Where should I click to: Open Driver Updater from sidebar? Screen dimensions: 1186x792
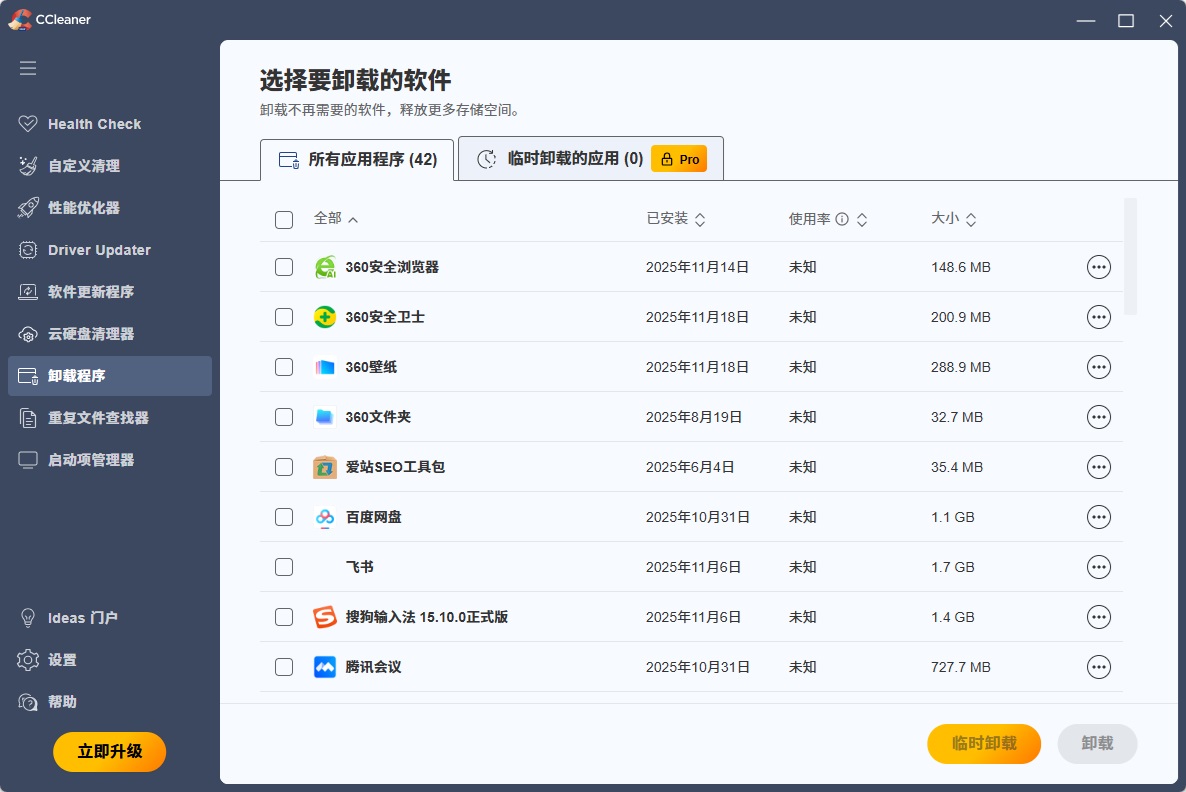click(x=99, y=250)
